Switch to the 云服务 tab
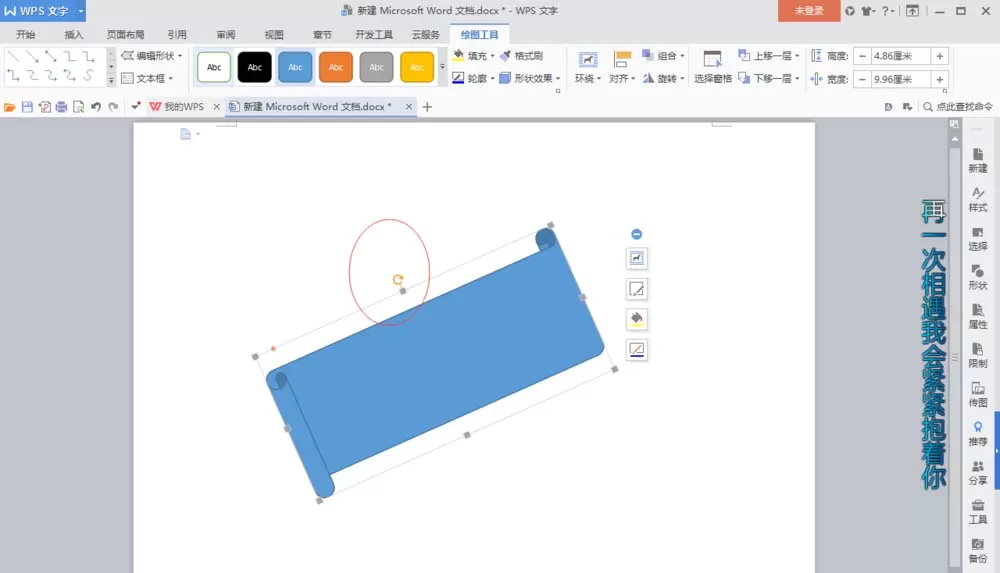The image size is (1000, 573). 425,34
